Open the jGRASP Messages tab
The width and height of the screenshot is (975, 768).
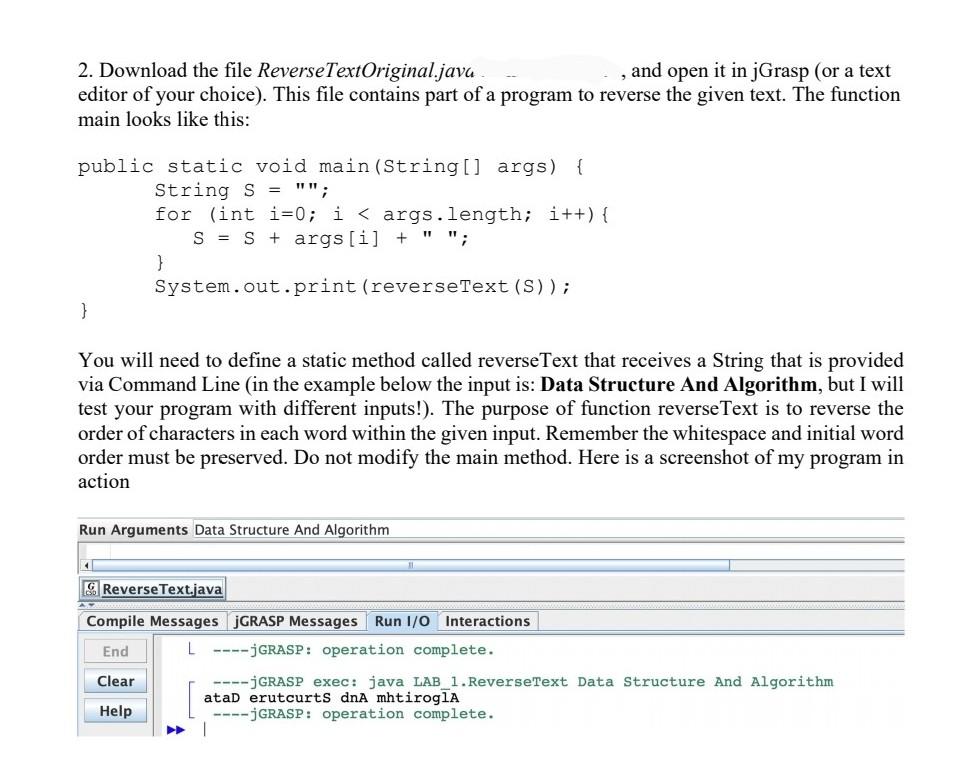[296, 621]
